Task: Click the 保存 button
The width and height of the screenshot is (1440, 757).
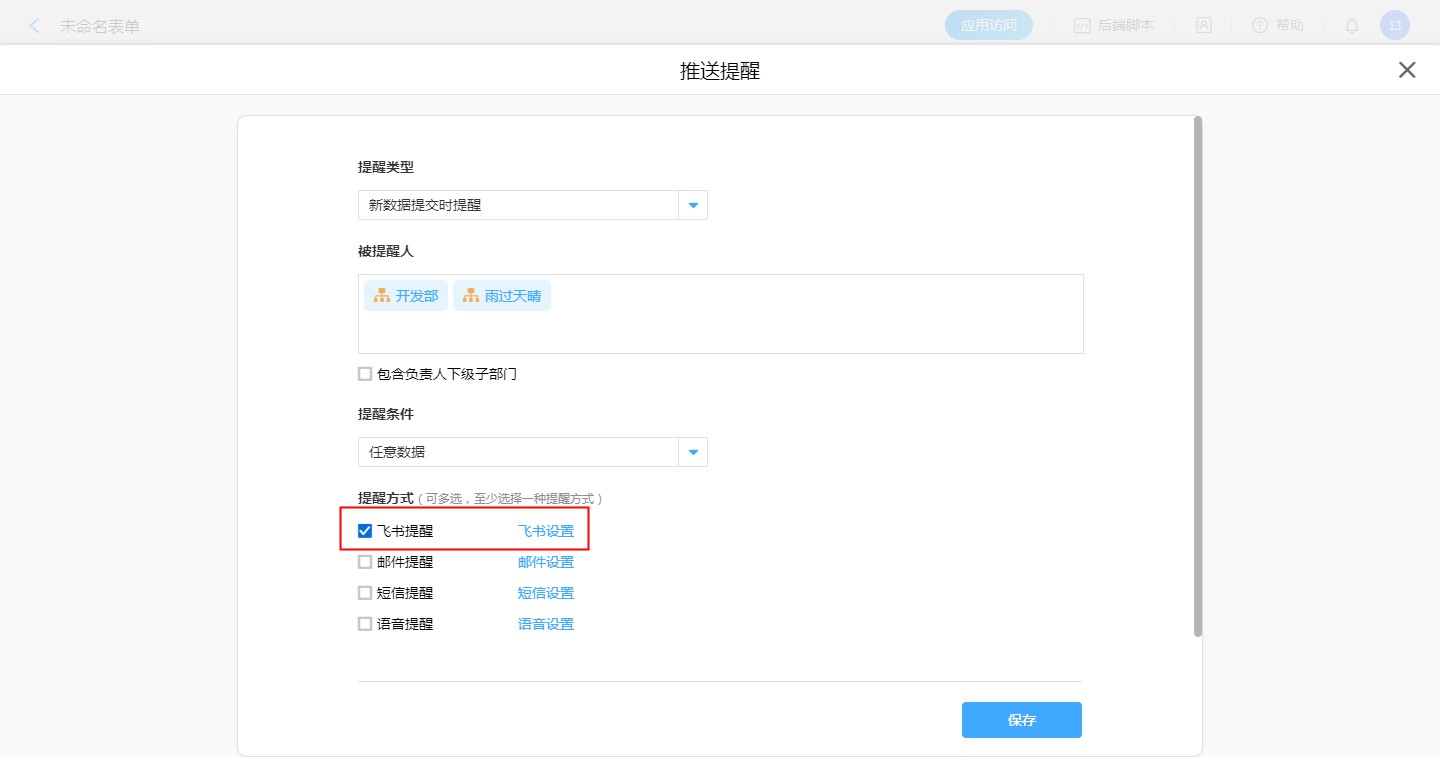Action: click(x=1021, y=720)
